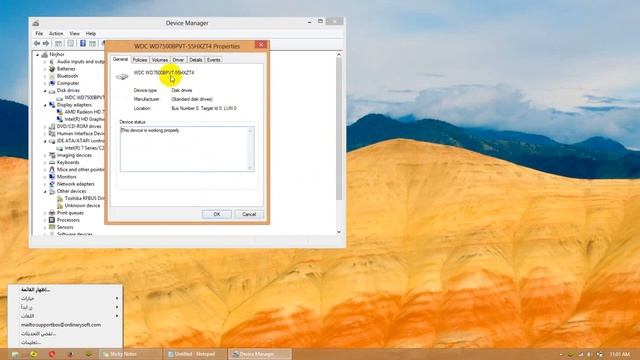Select Unknown device in the tree

pyautogui.click(x=82, y=206)
